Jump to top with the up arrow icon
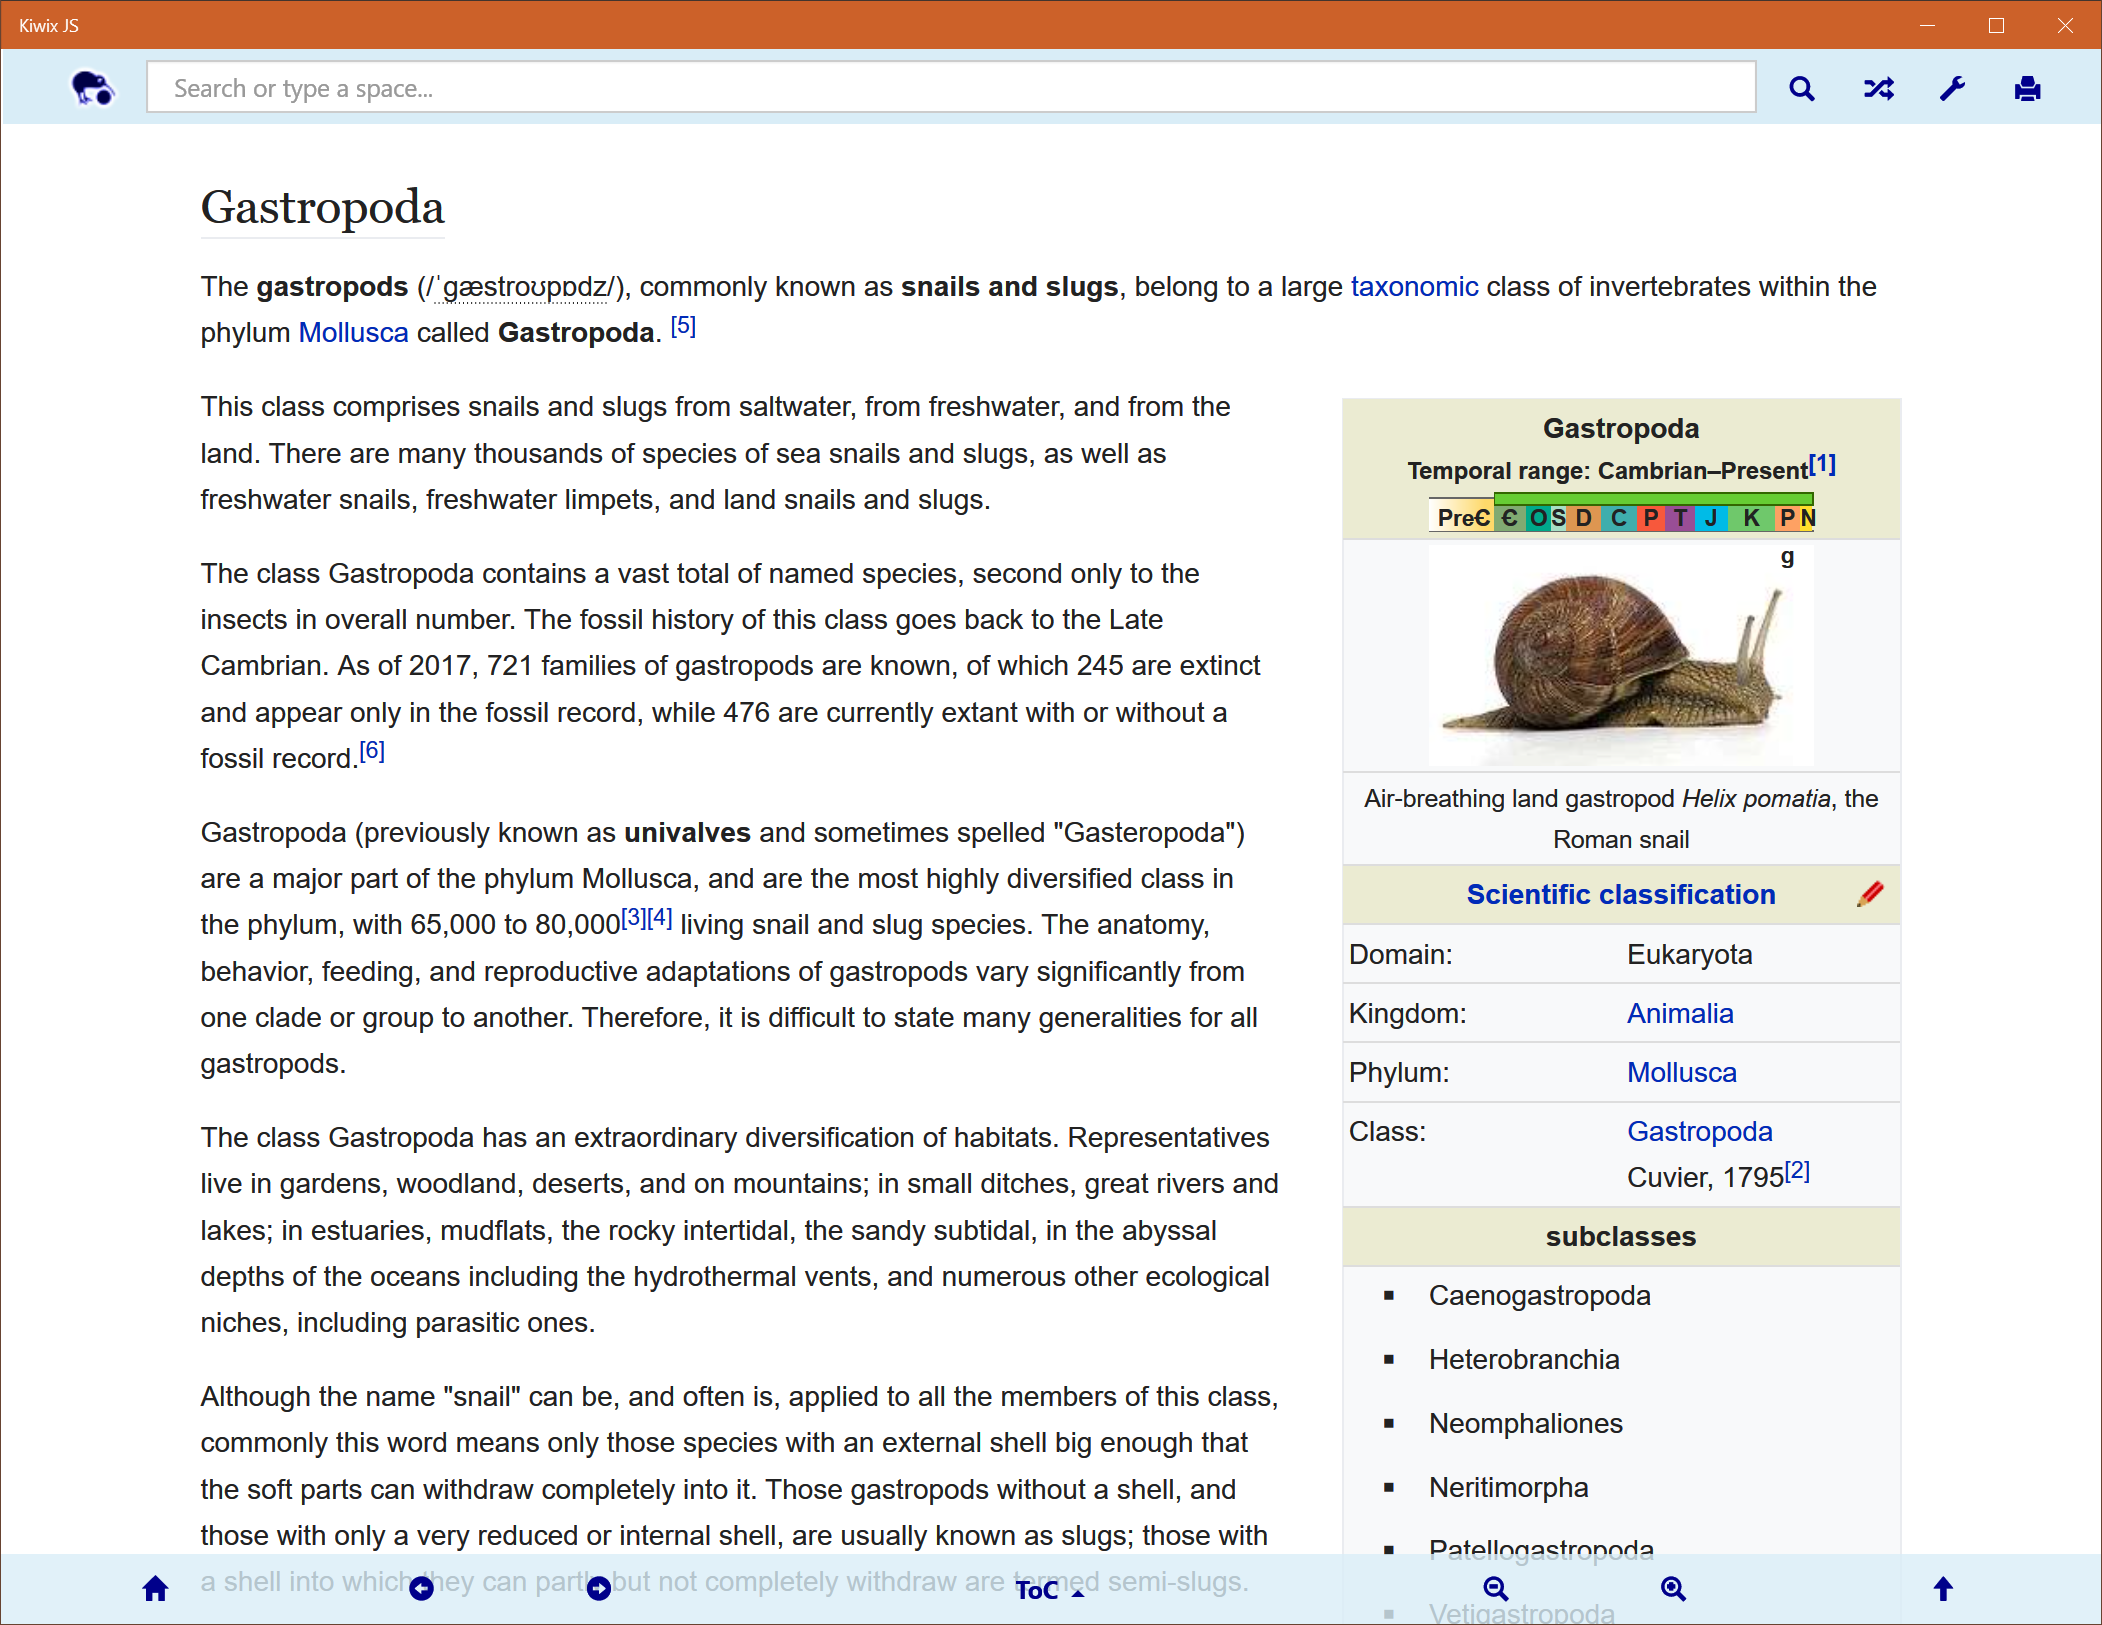 click(x=1943, y=1589)
